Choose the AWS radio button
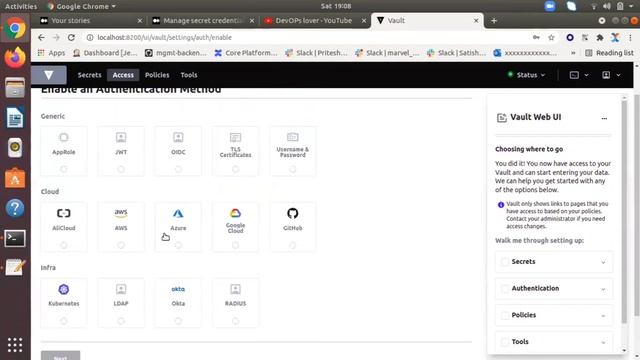This screenshot has height=360, width=640. [121, 245]
